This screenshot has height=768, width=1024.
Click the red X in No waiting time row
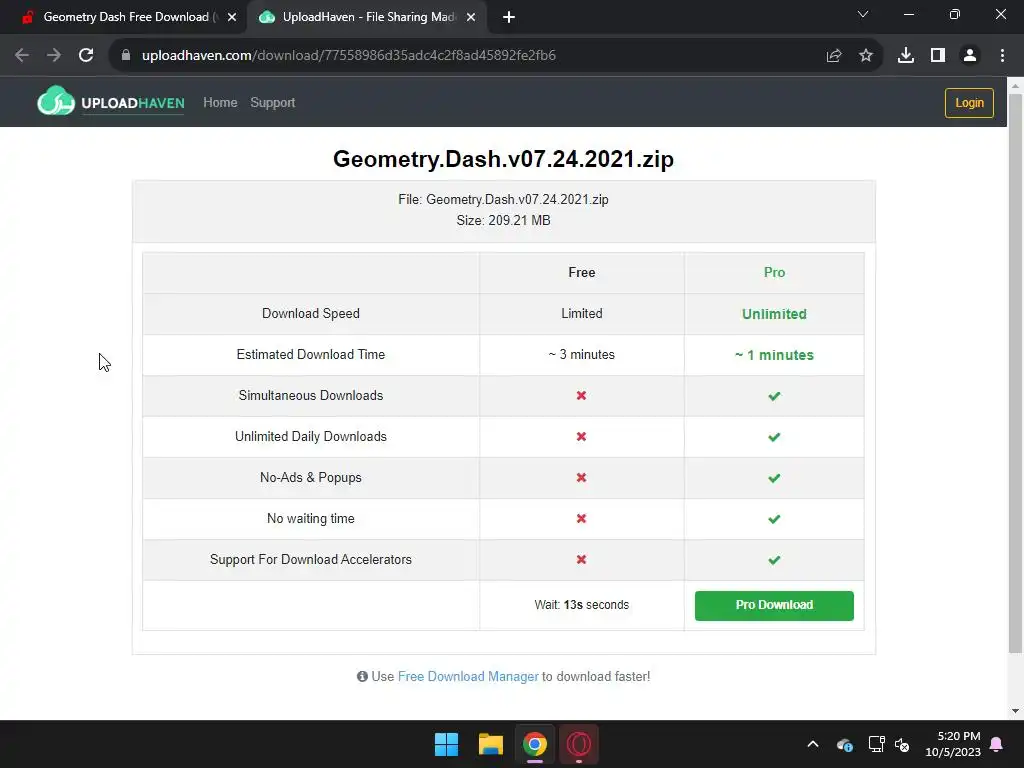[x=581, y=519]
